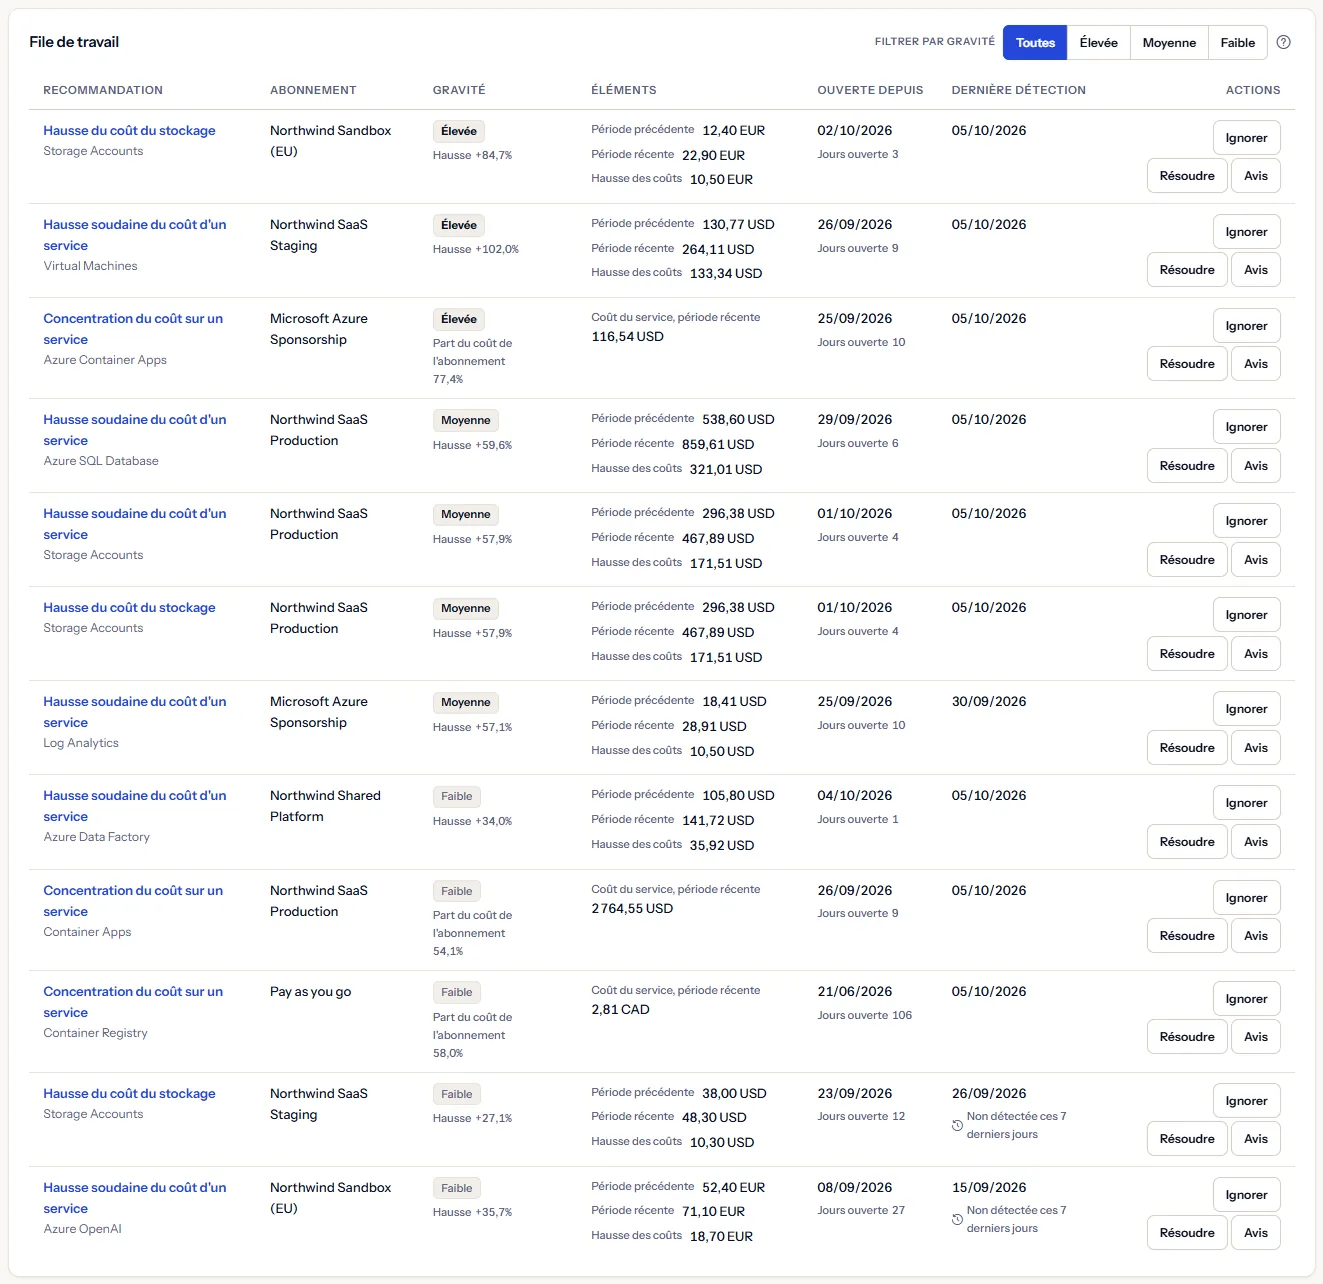Click the File de travail heading
This screenshot has height=1284, width=1323.
pos(74,42)
